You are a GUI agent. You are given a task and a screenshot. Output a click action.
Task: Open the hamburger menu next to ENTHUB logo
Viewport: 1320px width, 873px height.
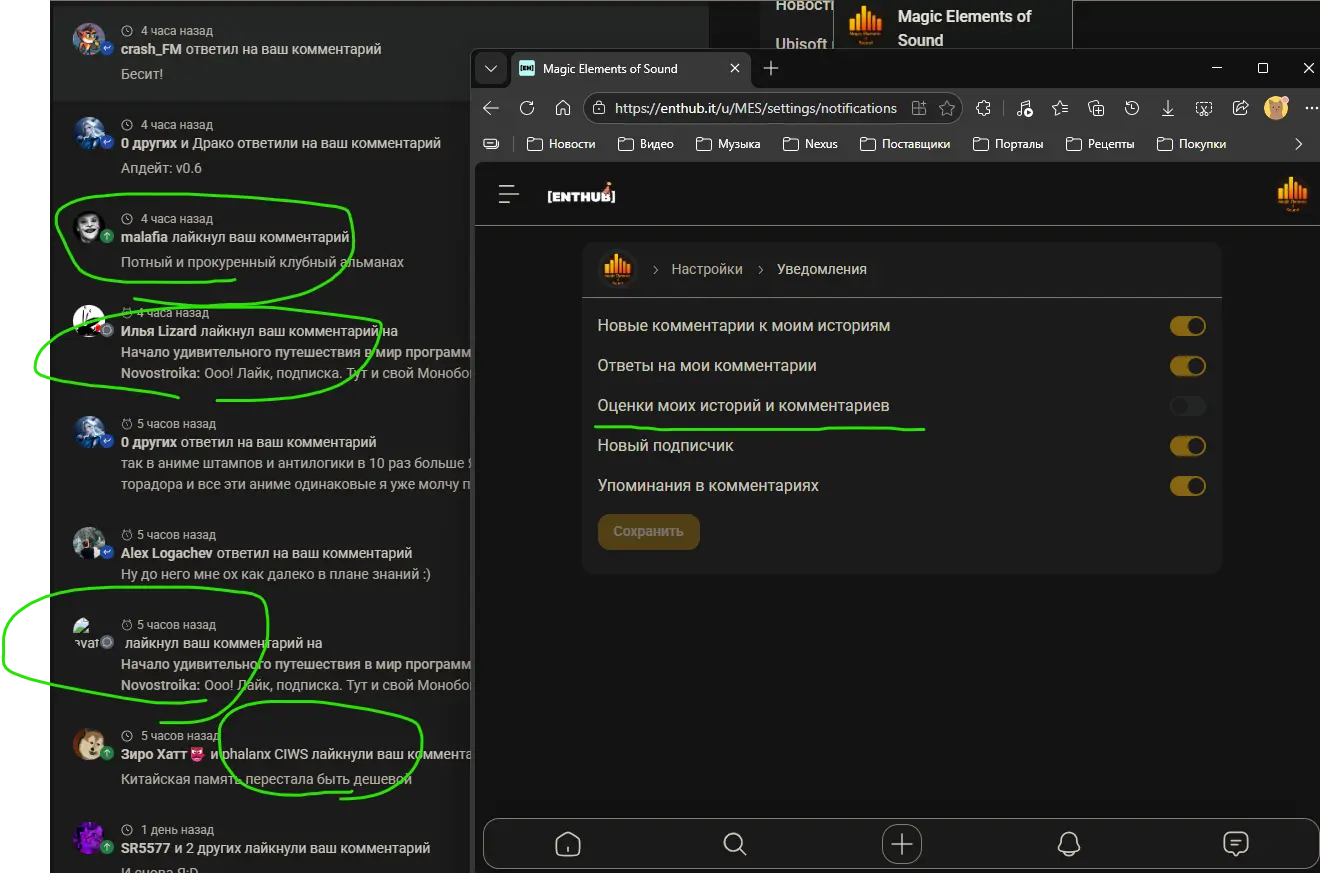(x=509, y=195)
